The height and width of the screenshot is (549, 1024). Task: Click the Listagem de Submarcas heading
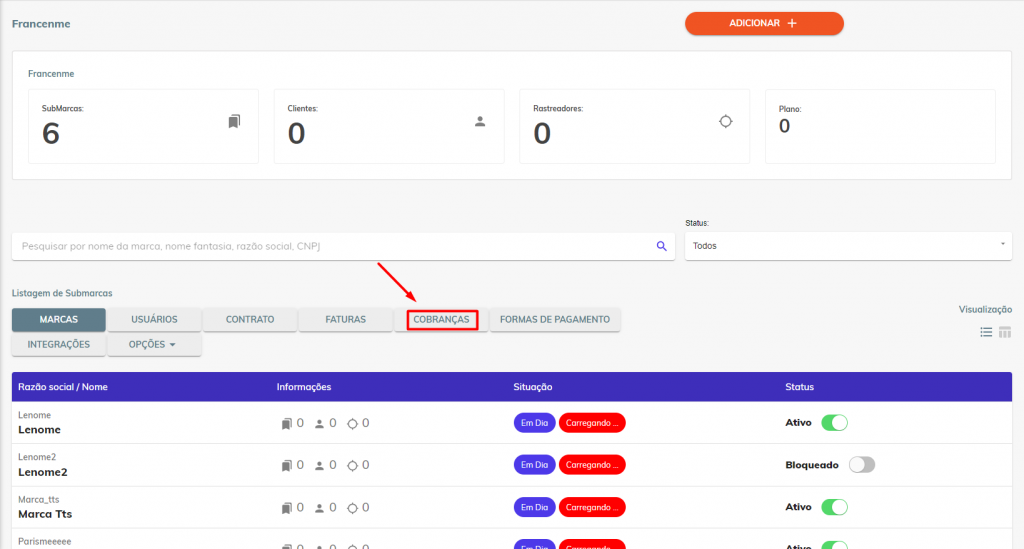[62, 293]
